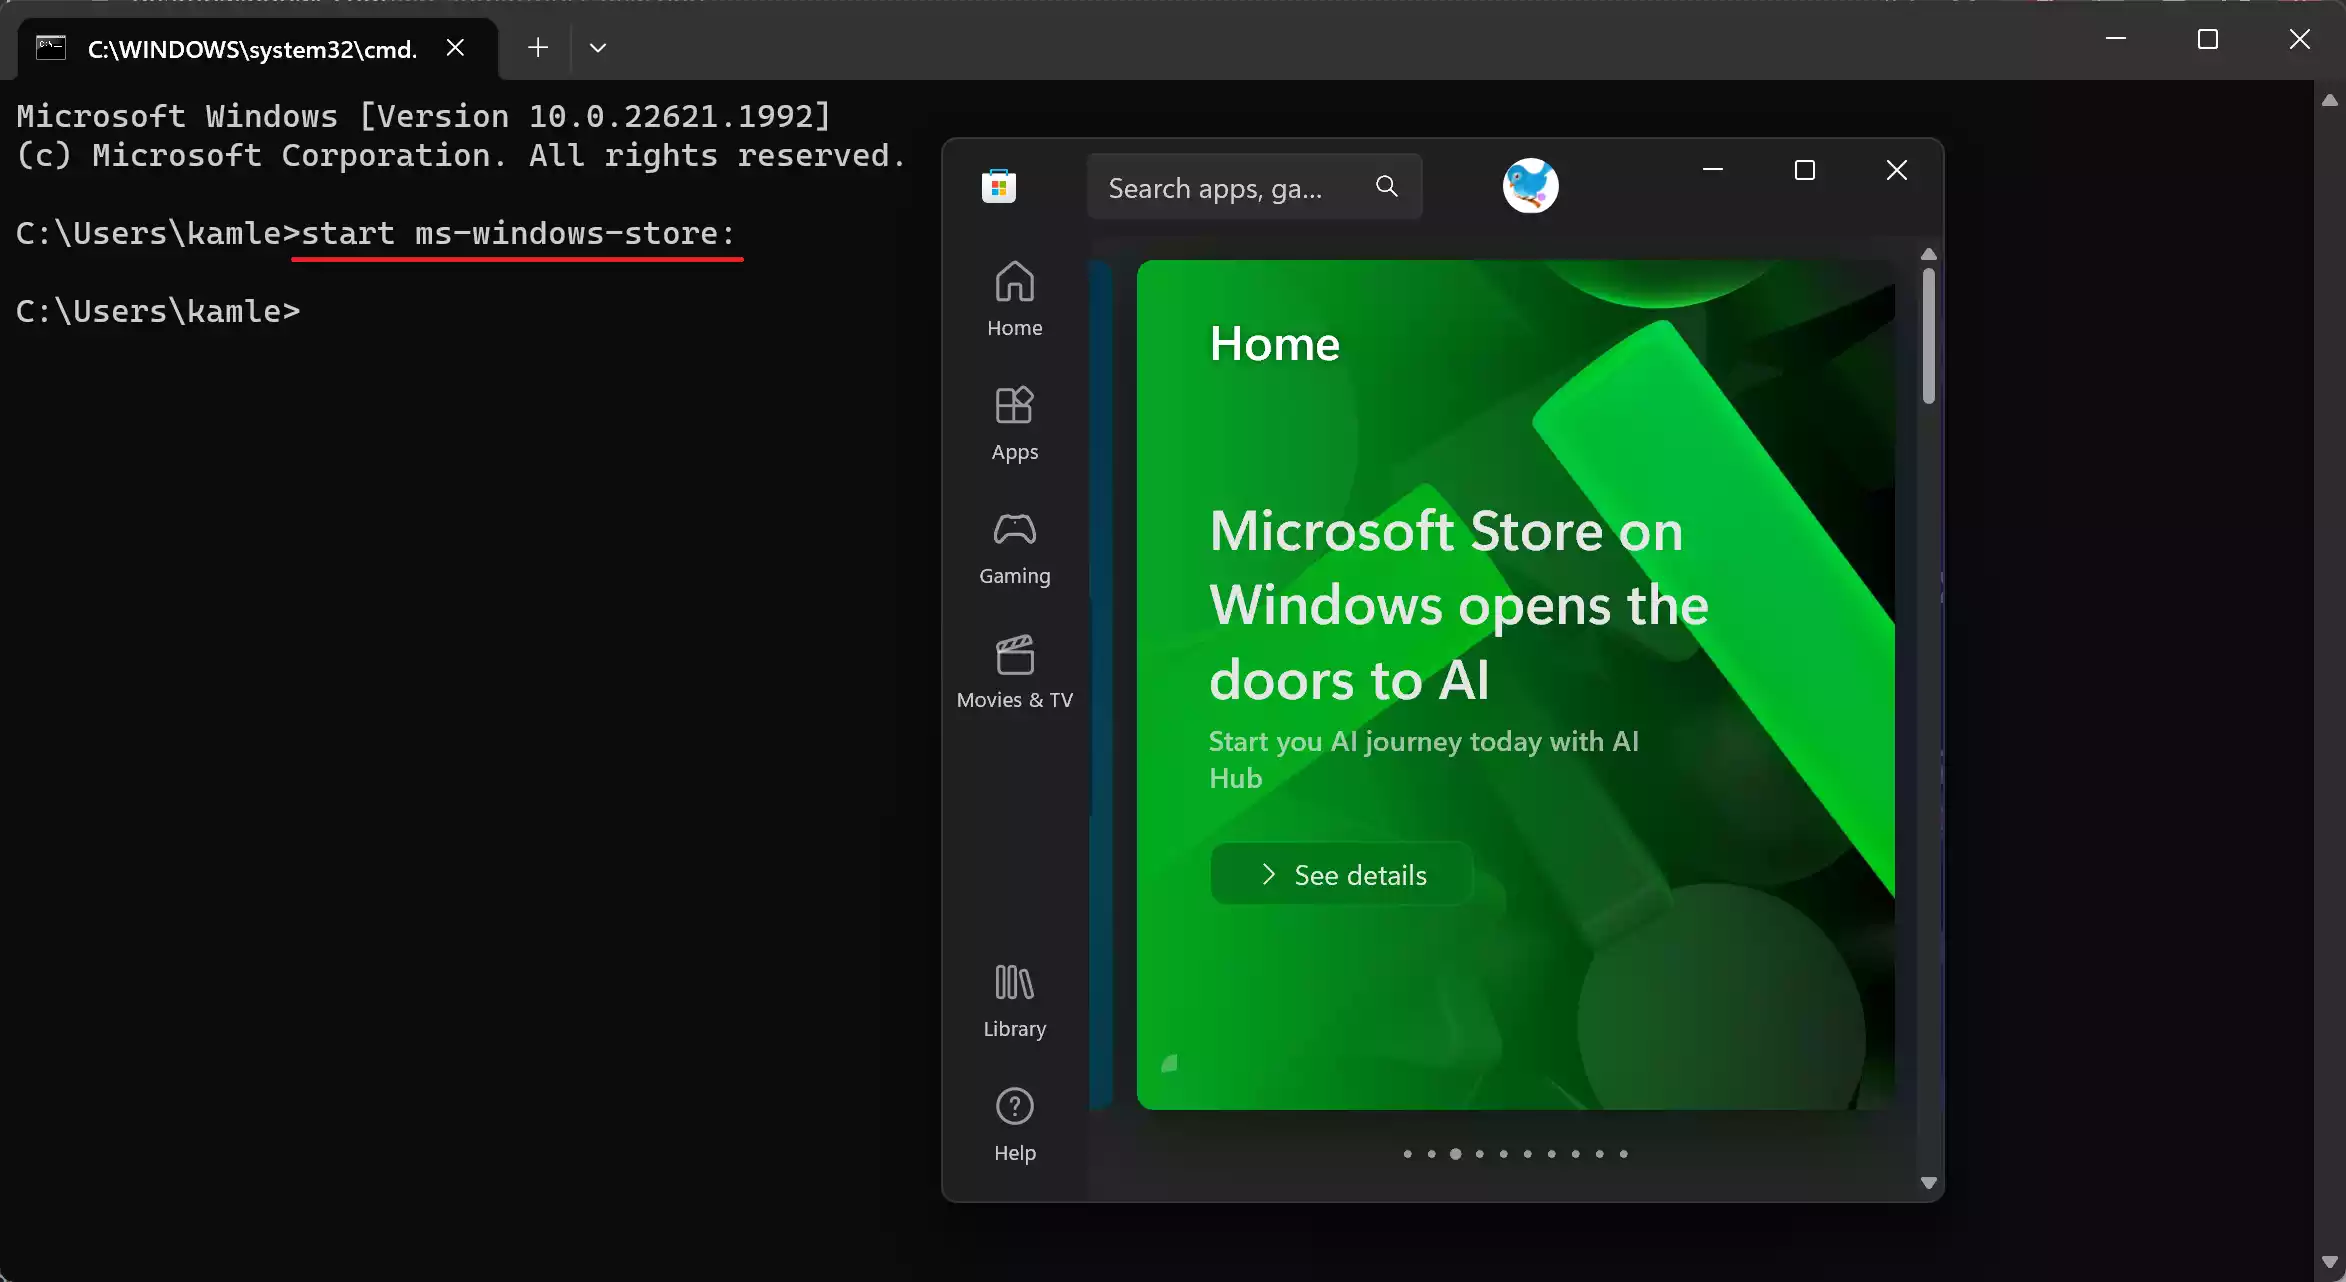Select the third carousel page dot
This screenshot has height=1282, width=2346.
(1455, 1154)
